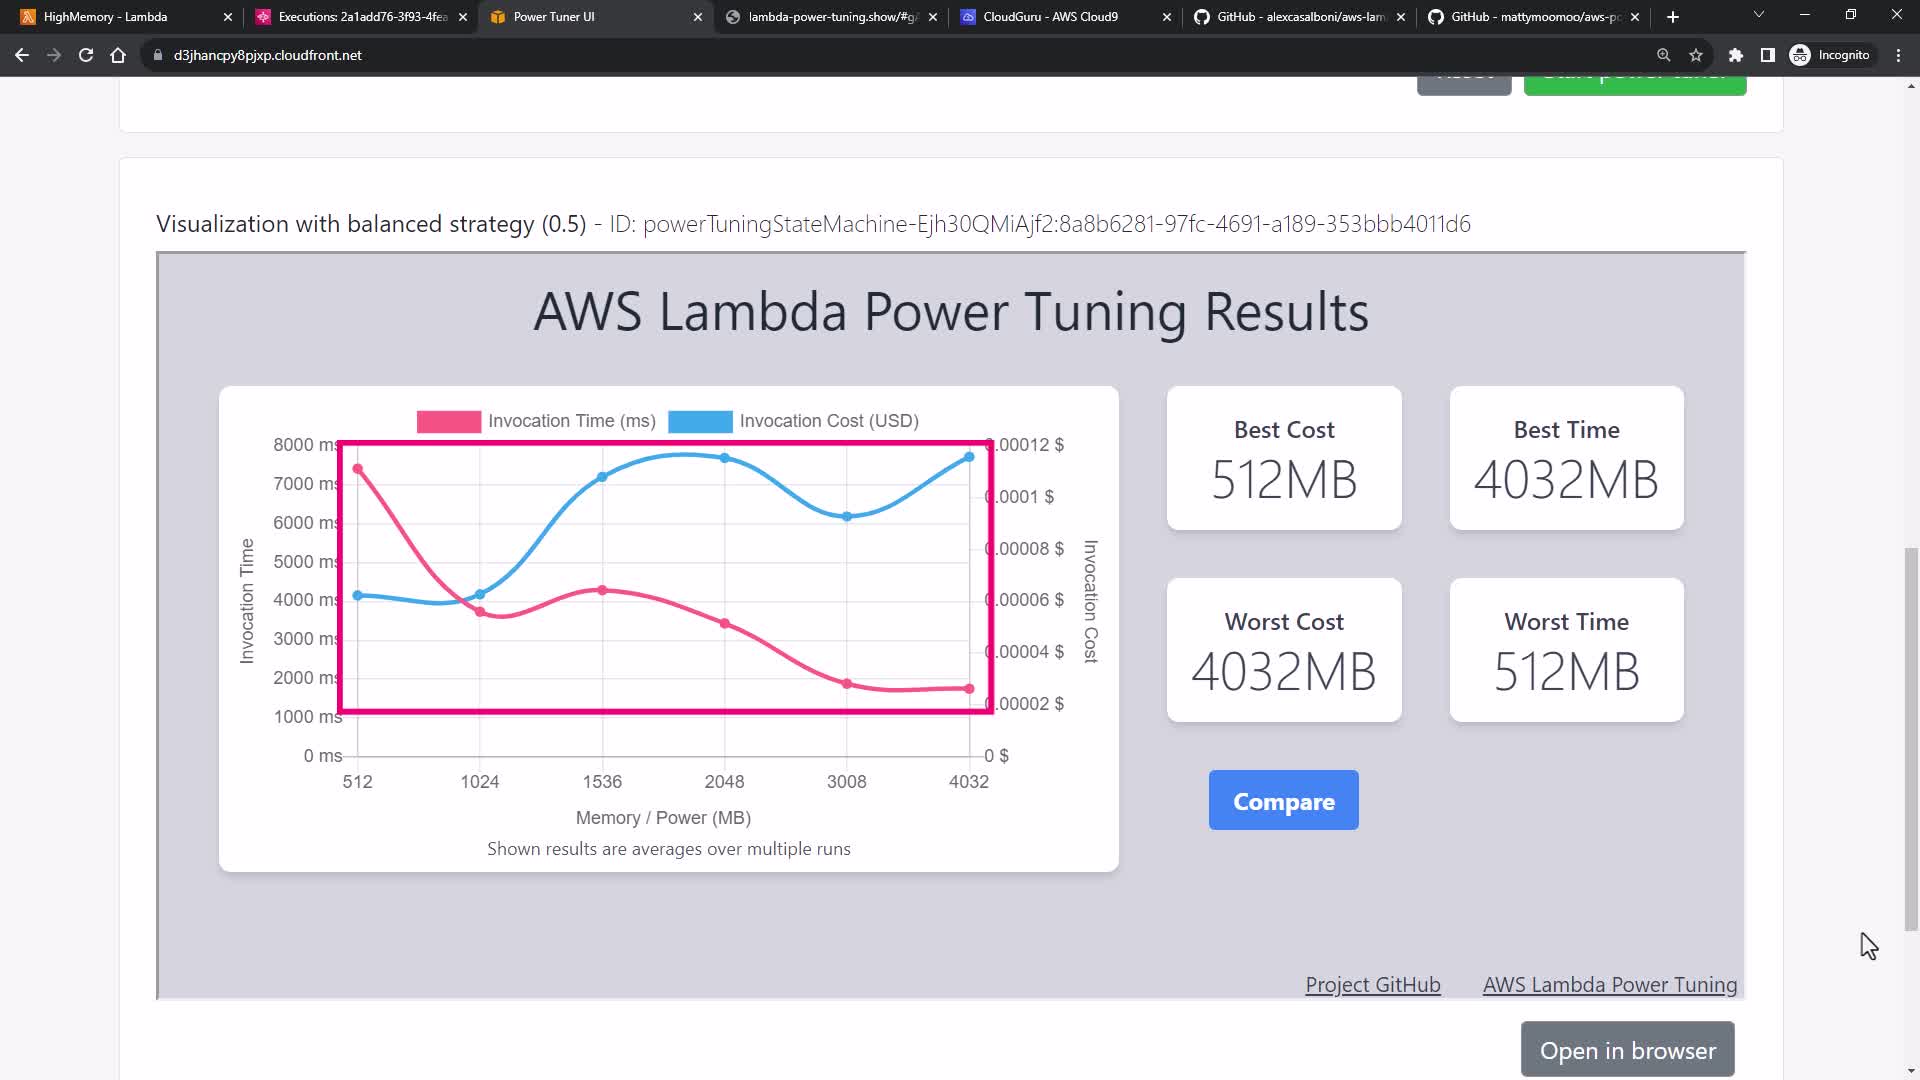Open the Project GitHub link
The width and height of the screenshot is (1920, 1080).
click(1372, 985)
